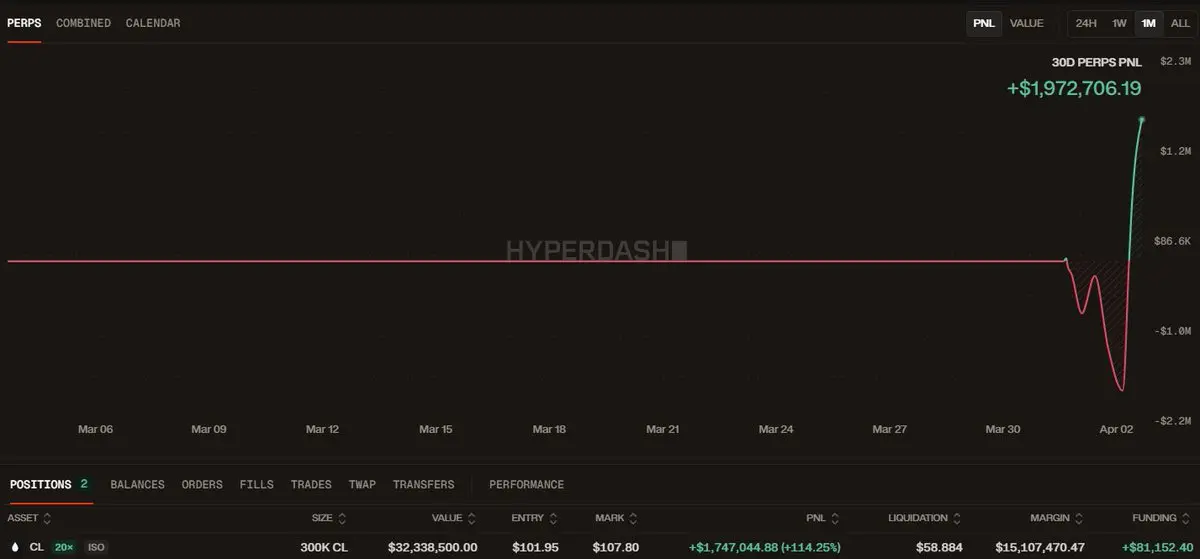Open the TRADES tab

[311, 484]
